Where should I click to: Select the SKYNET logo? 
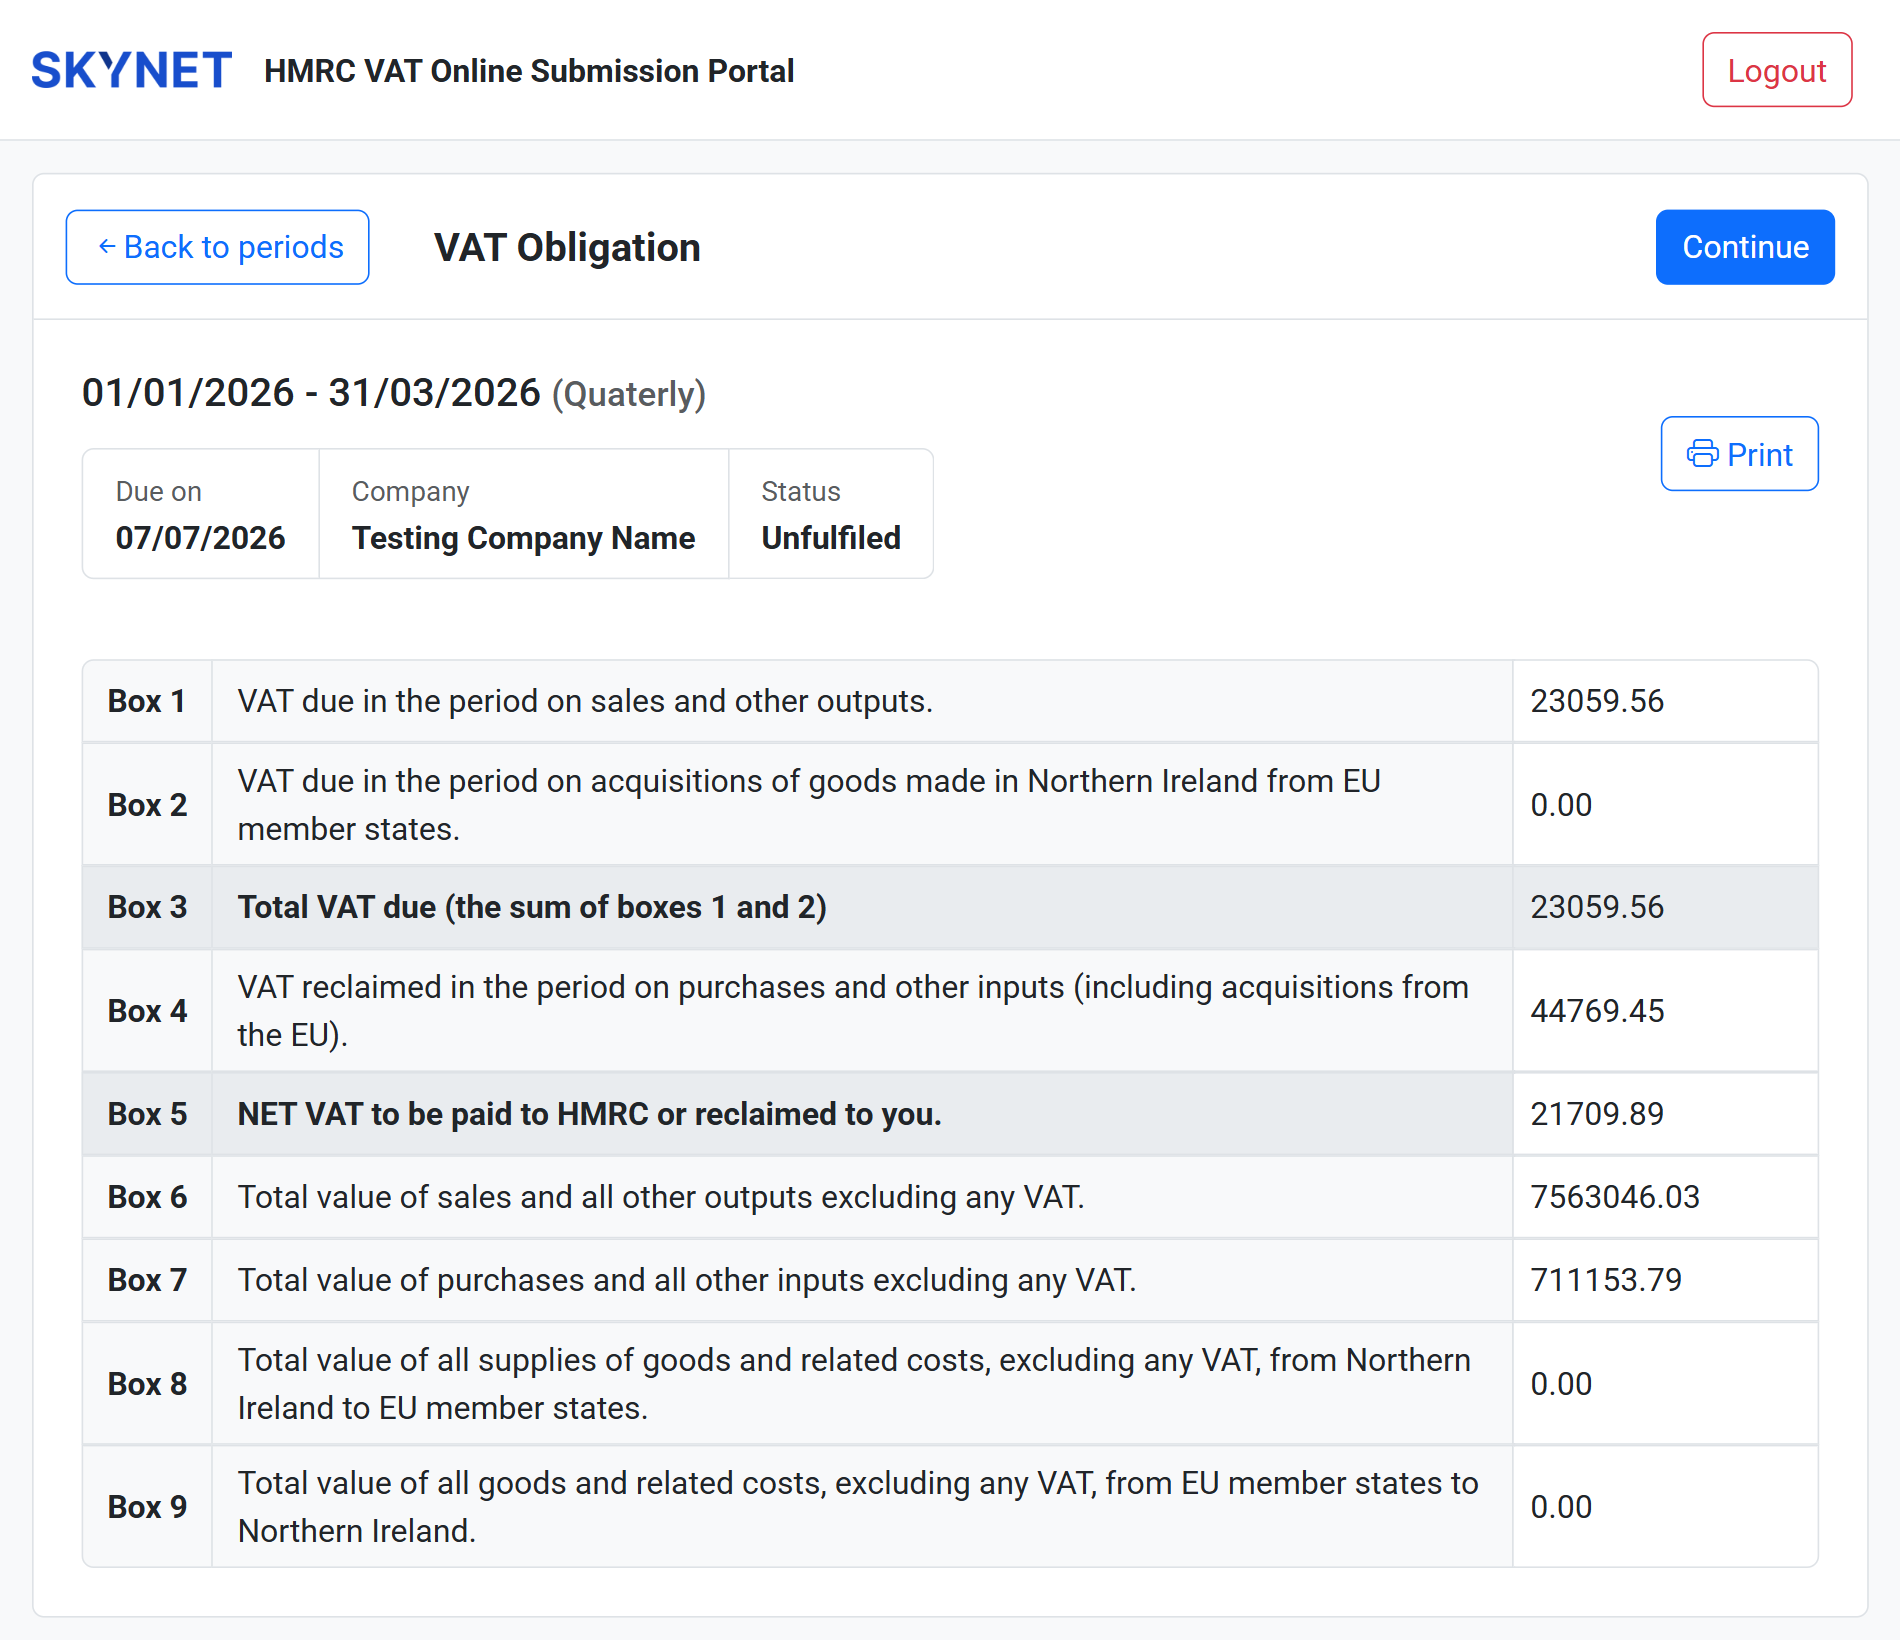[129, 69]
